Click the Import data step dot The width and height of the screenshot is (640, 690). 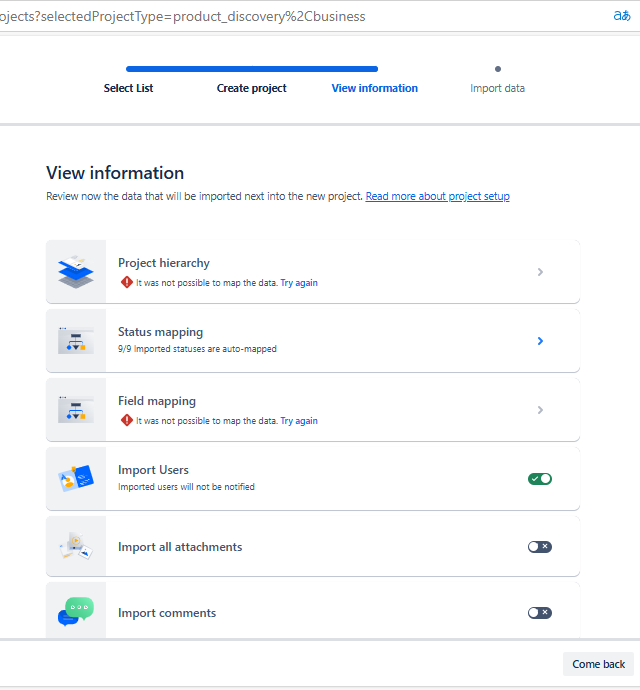[498, 69]
